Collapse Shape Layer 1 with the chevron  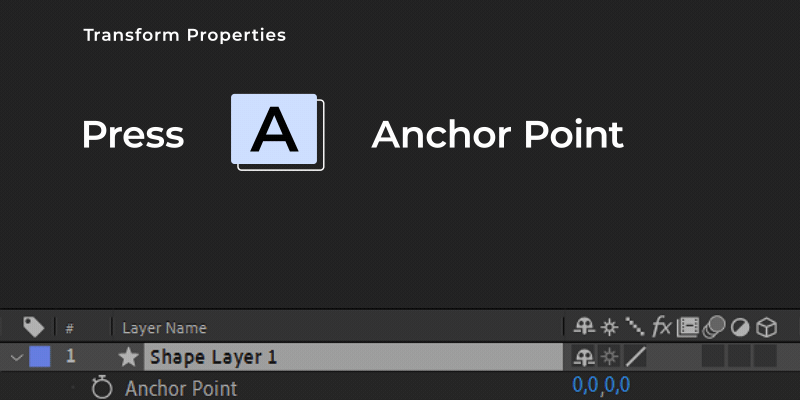pyautogui.click(x=17, y=358)
